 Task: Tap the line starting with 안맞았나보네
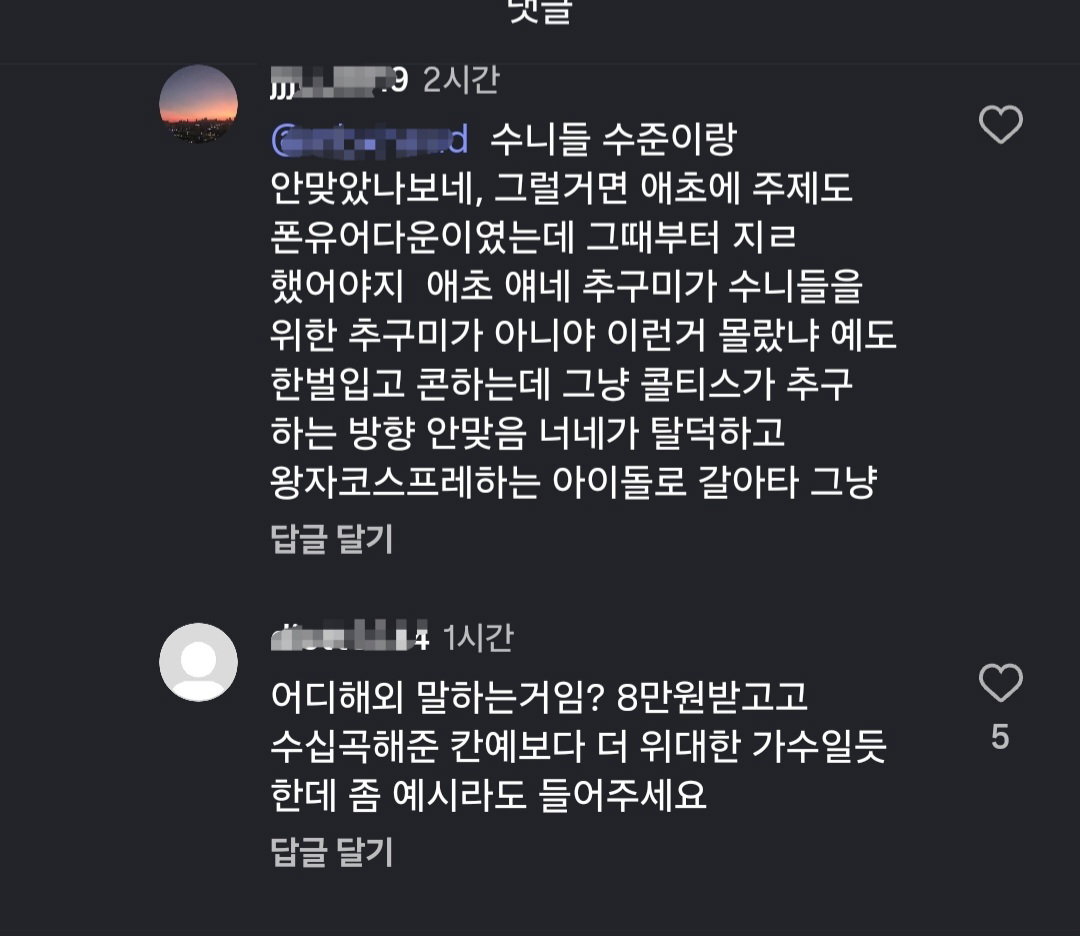[561, 188]
